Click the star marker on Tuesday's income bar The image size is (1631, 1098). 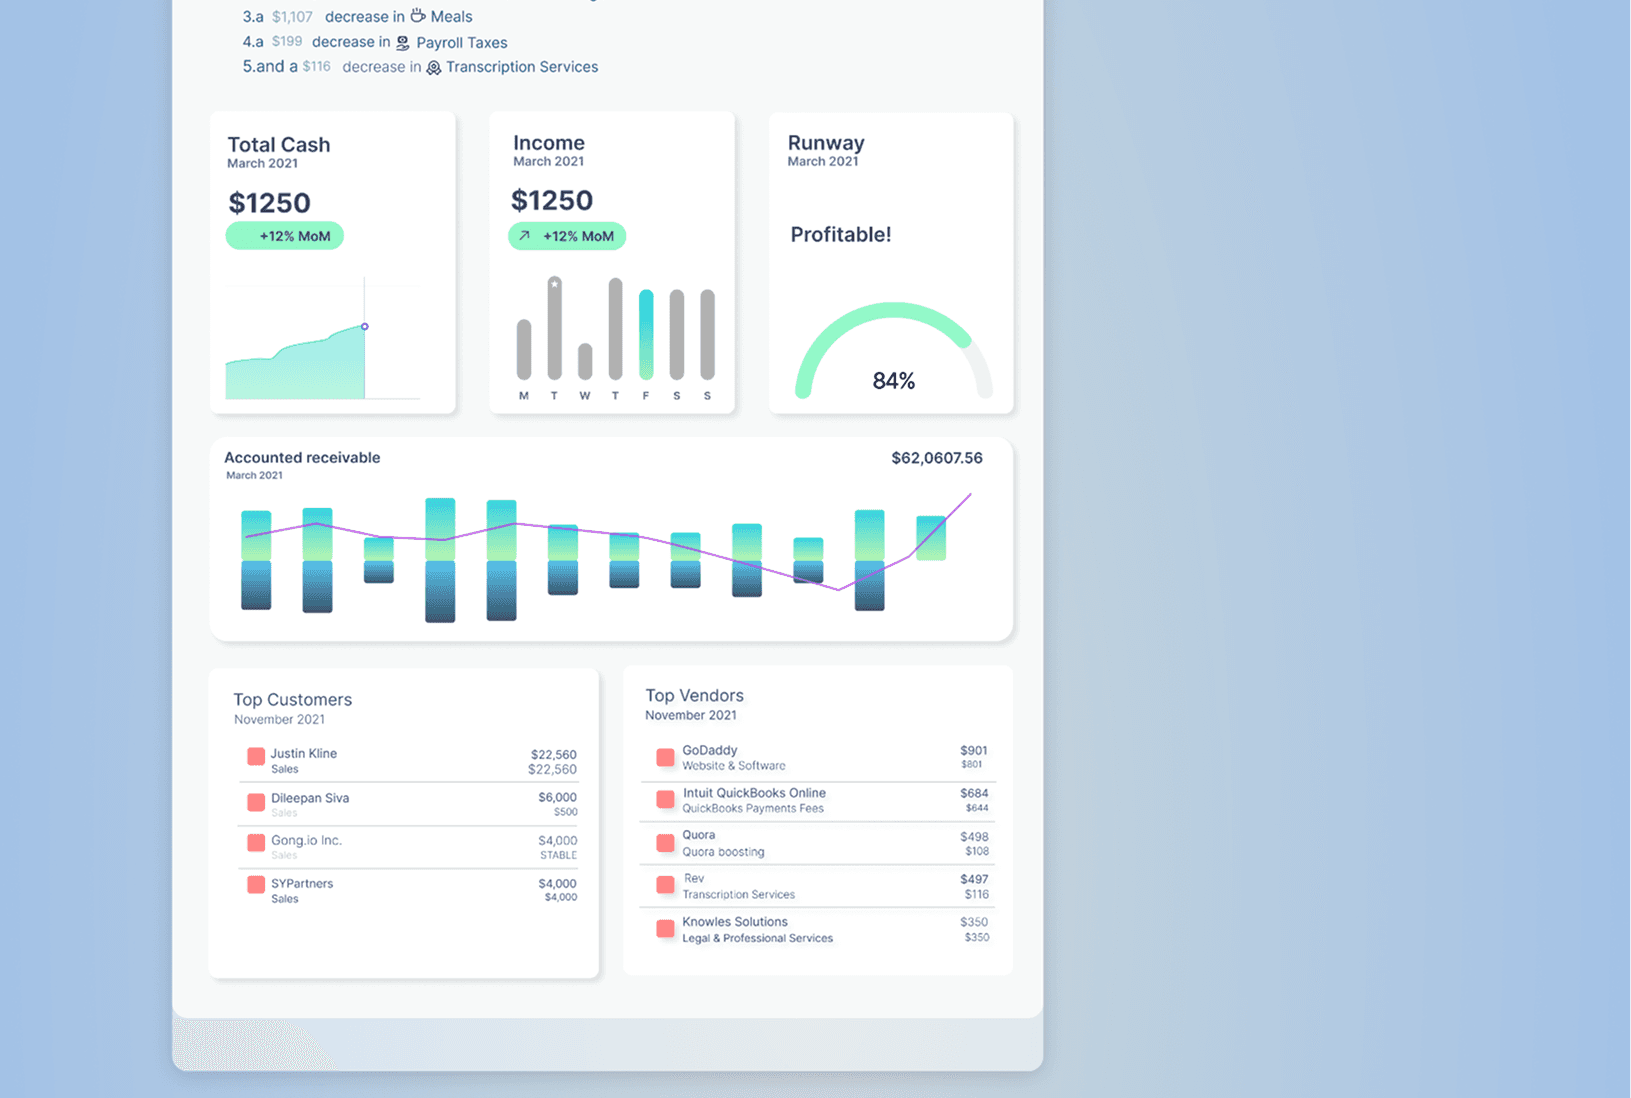[554, 284]
